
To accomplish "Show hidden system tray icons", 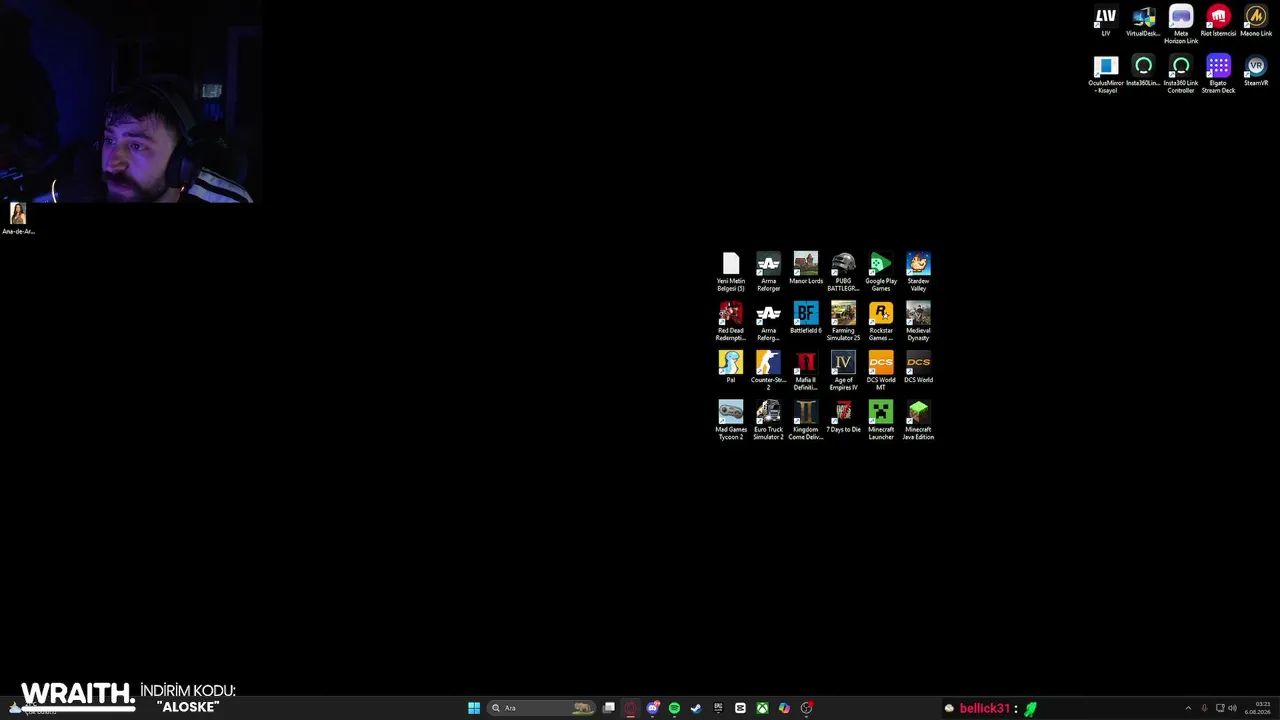I will pos(1188,708).
